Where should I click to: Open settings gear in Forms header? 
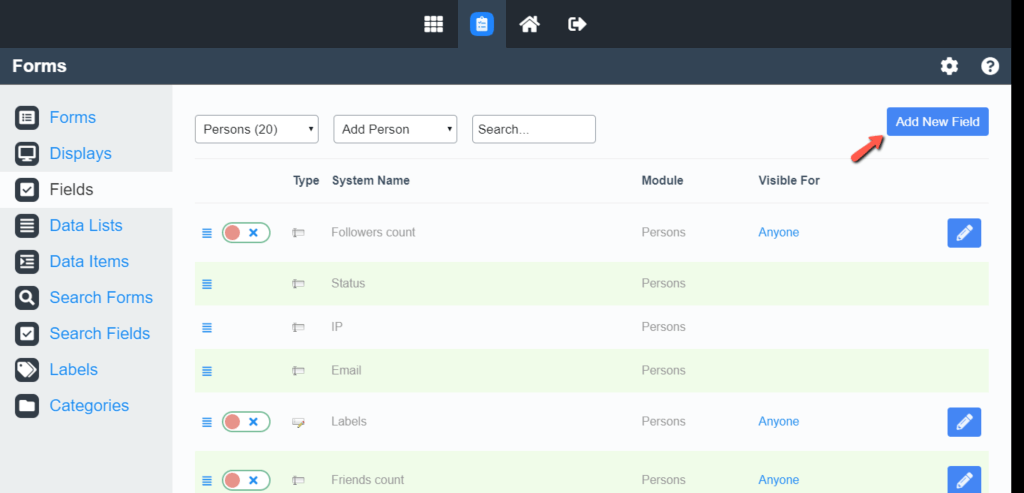click(949, 66)
